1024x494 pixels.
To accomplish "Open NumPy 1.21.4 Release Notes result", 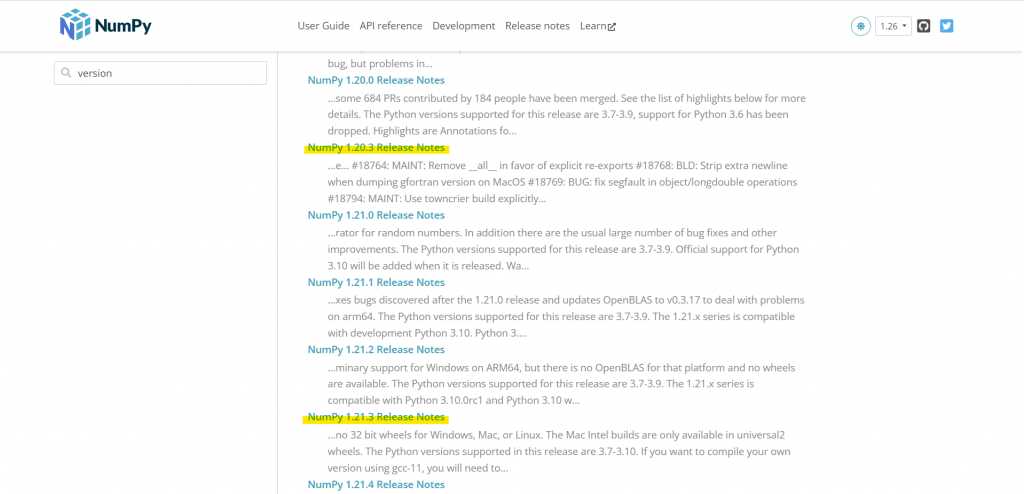I will (376, 484).
